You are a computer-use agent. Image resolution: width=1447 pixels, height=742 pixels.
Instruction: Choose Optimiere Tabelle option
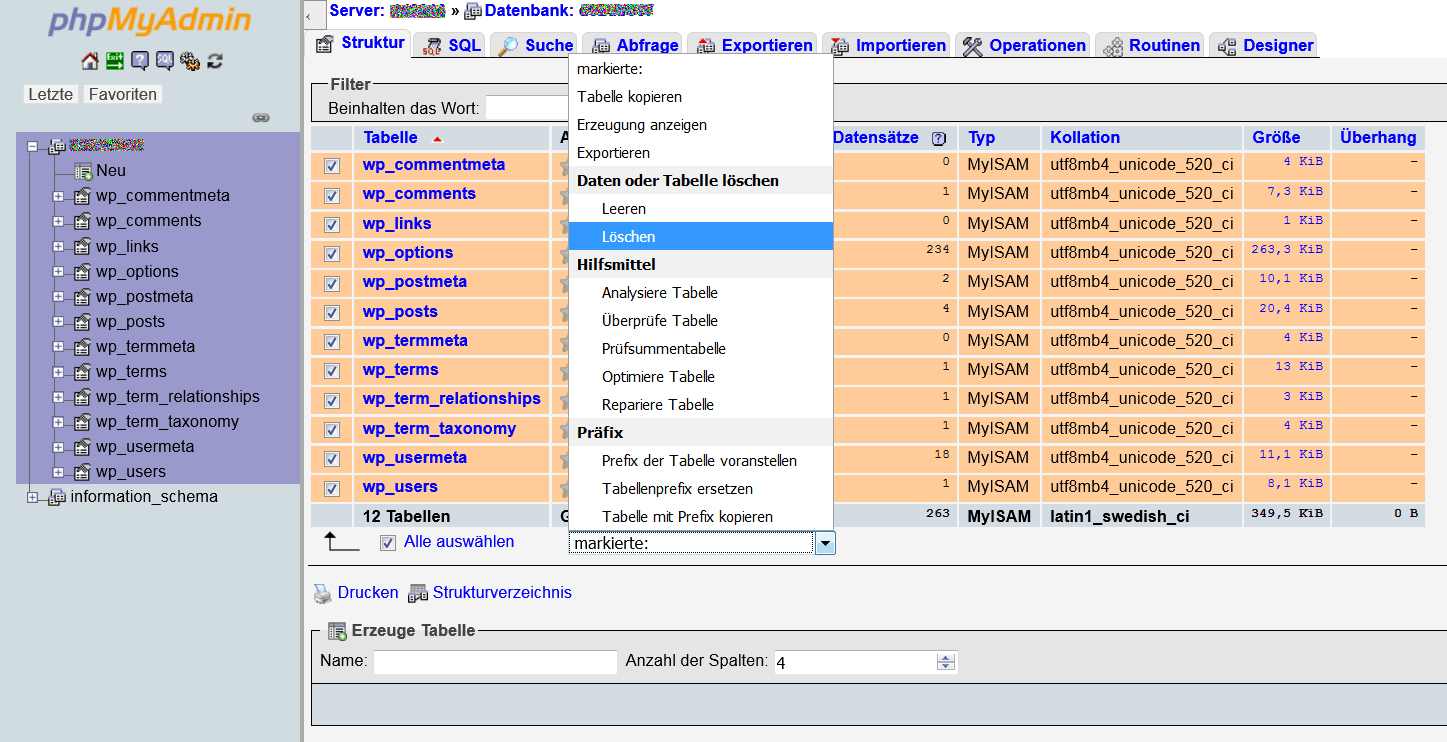(x=701, y=377)
